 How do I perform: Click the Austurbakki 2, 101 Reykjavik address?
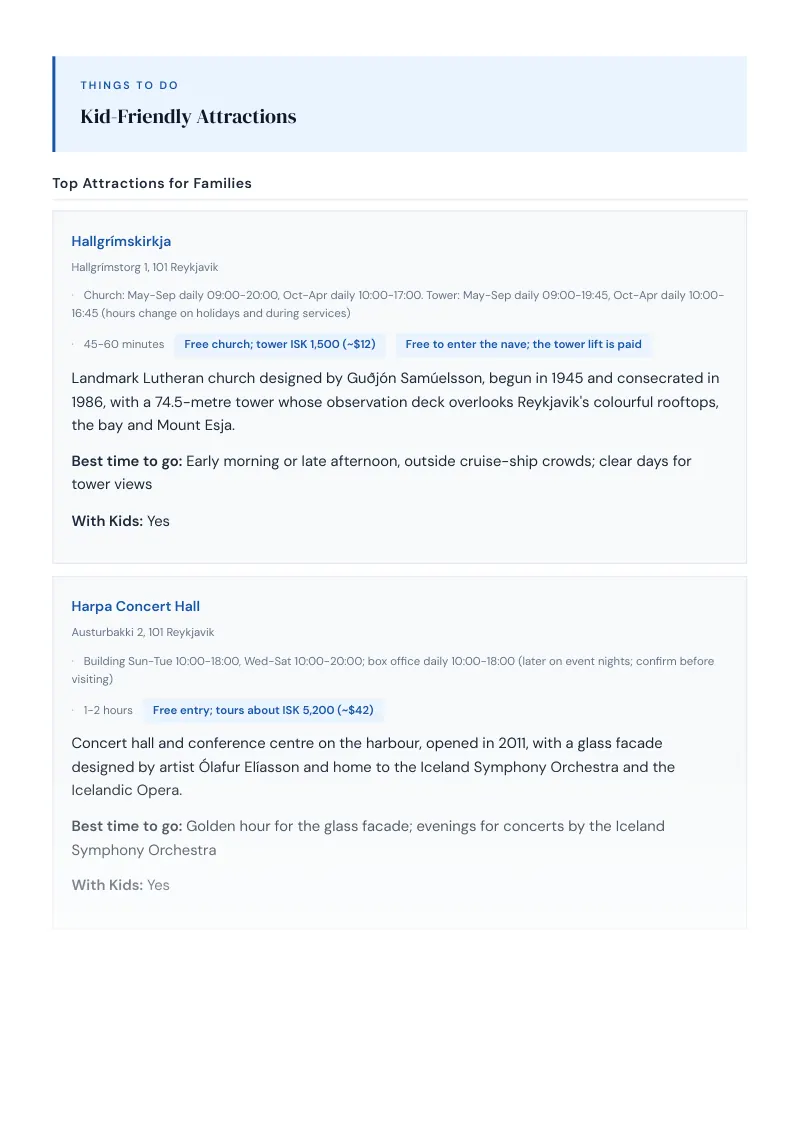click(x=142, y=632)
